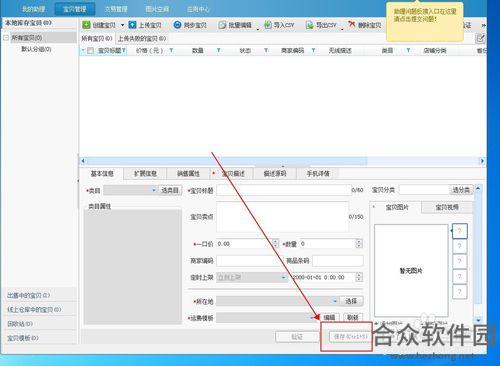Viewport: 500px width, 366px height.
Task: Click the 批量编辑 batch edit icon
Action: [222, 25]
